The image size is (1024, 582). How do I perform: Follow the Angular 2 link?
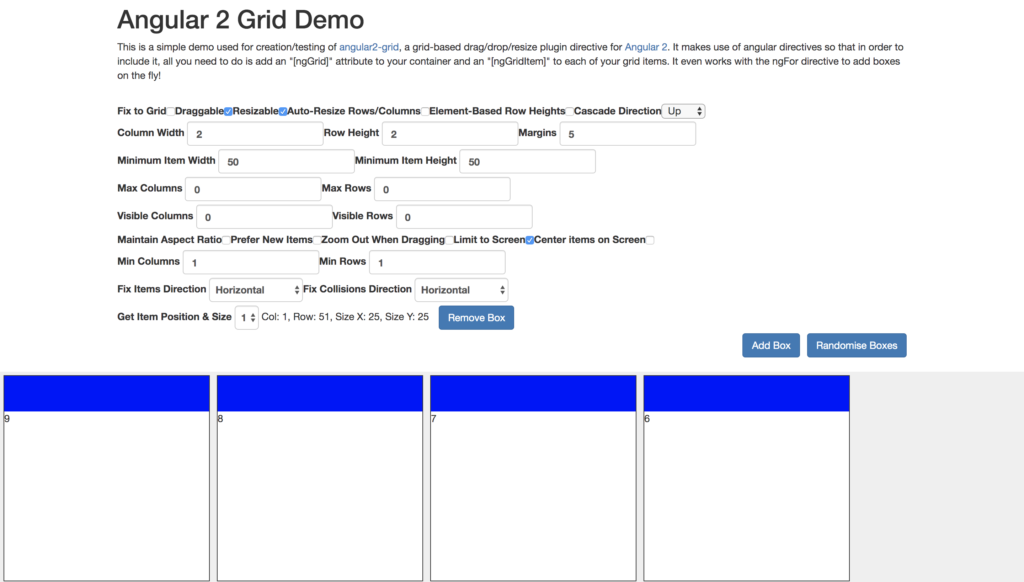point(646,47)
